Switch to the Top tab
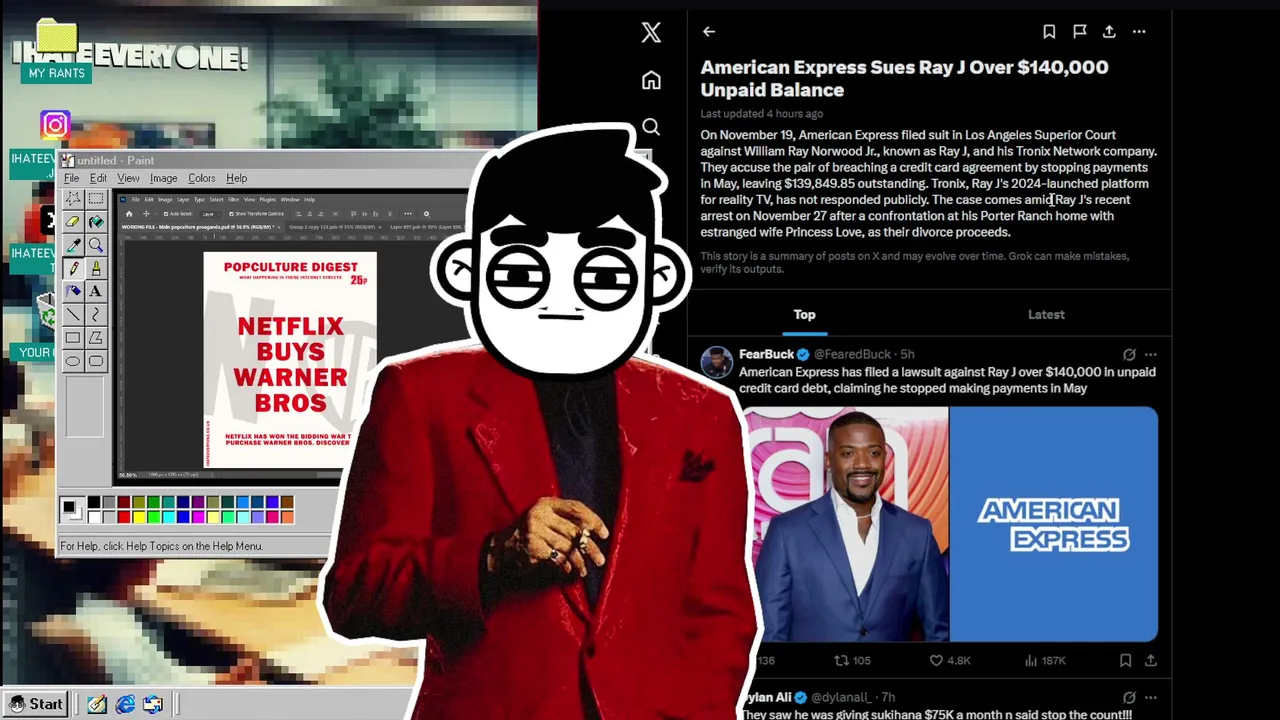Viewport: 1280px width, 720px height. (804, 314)
